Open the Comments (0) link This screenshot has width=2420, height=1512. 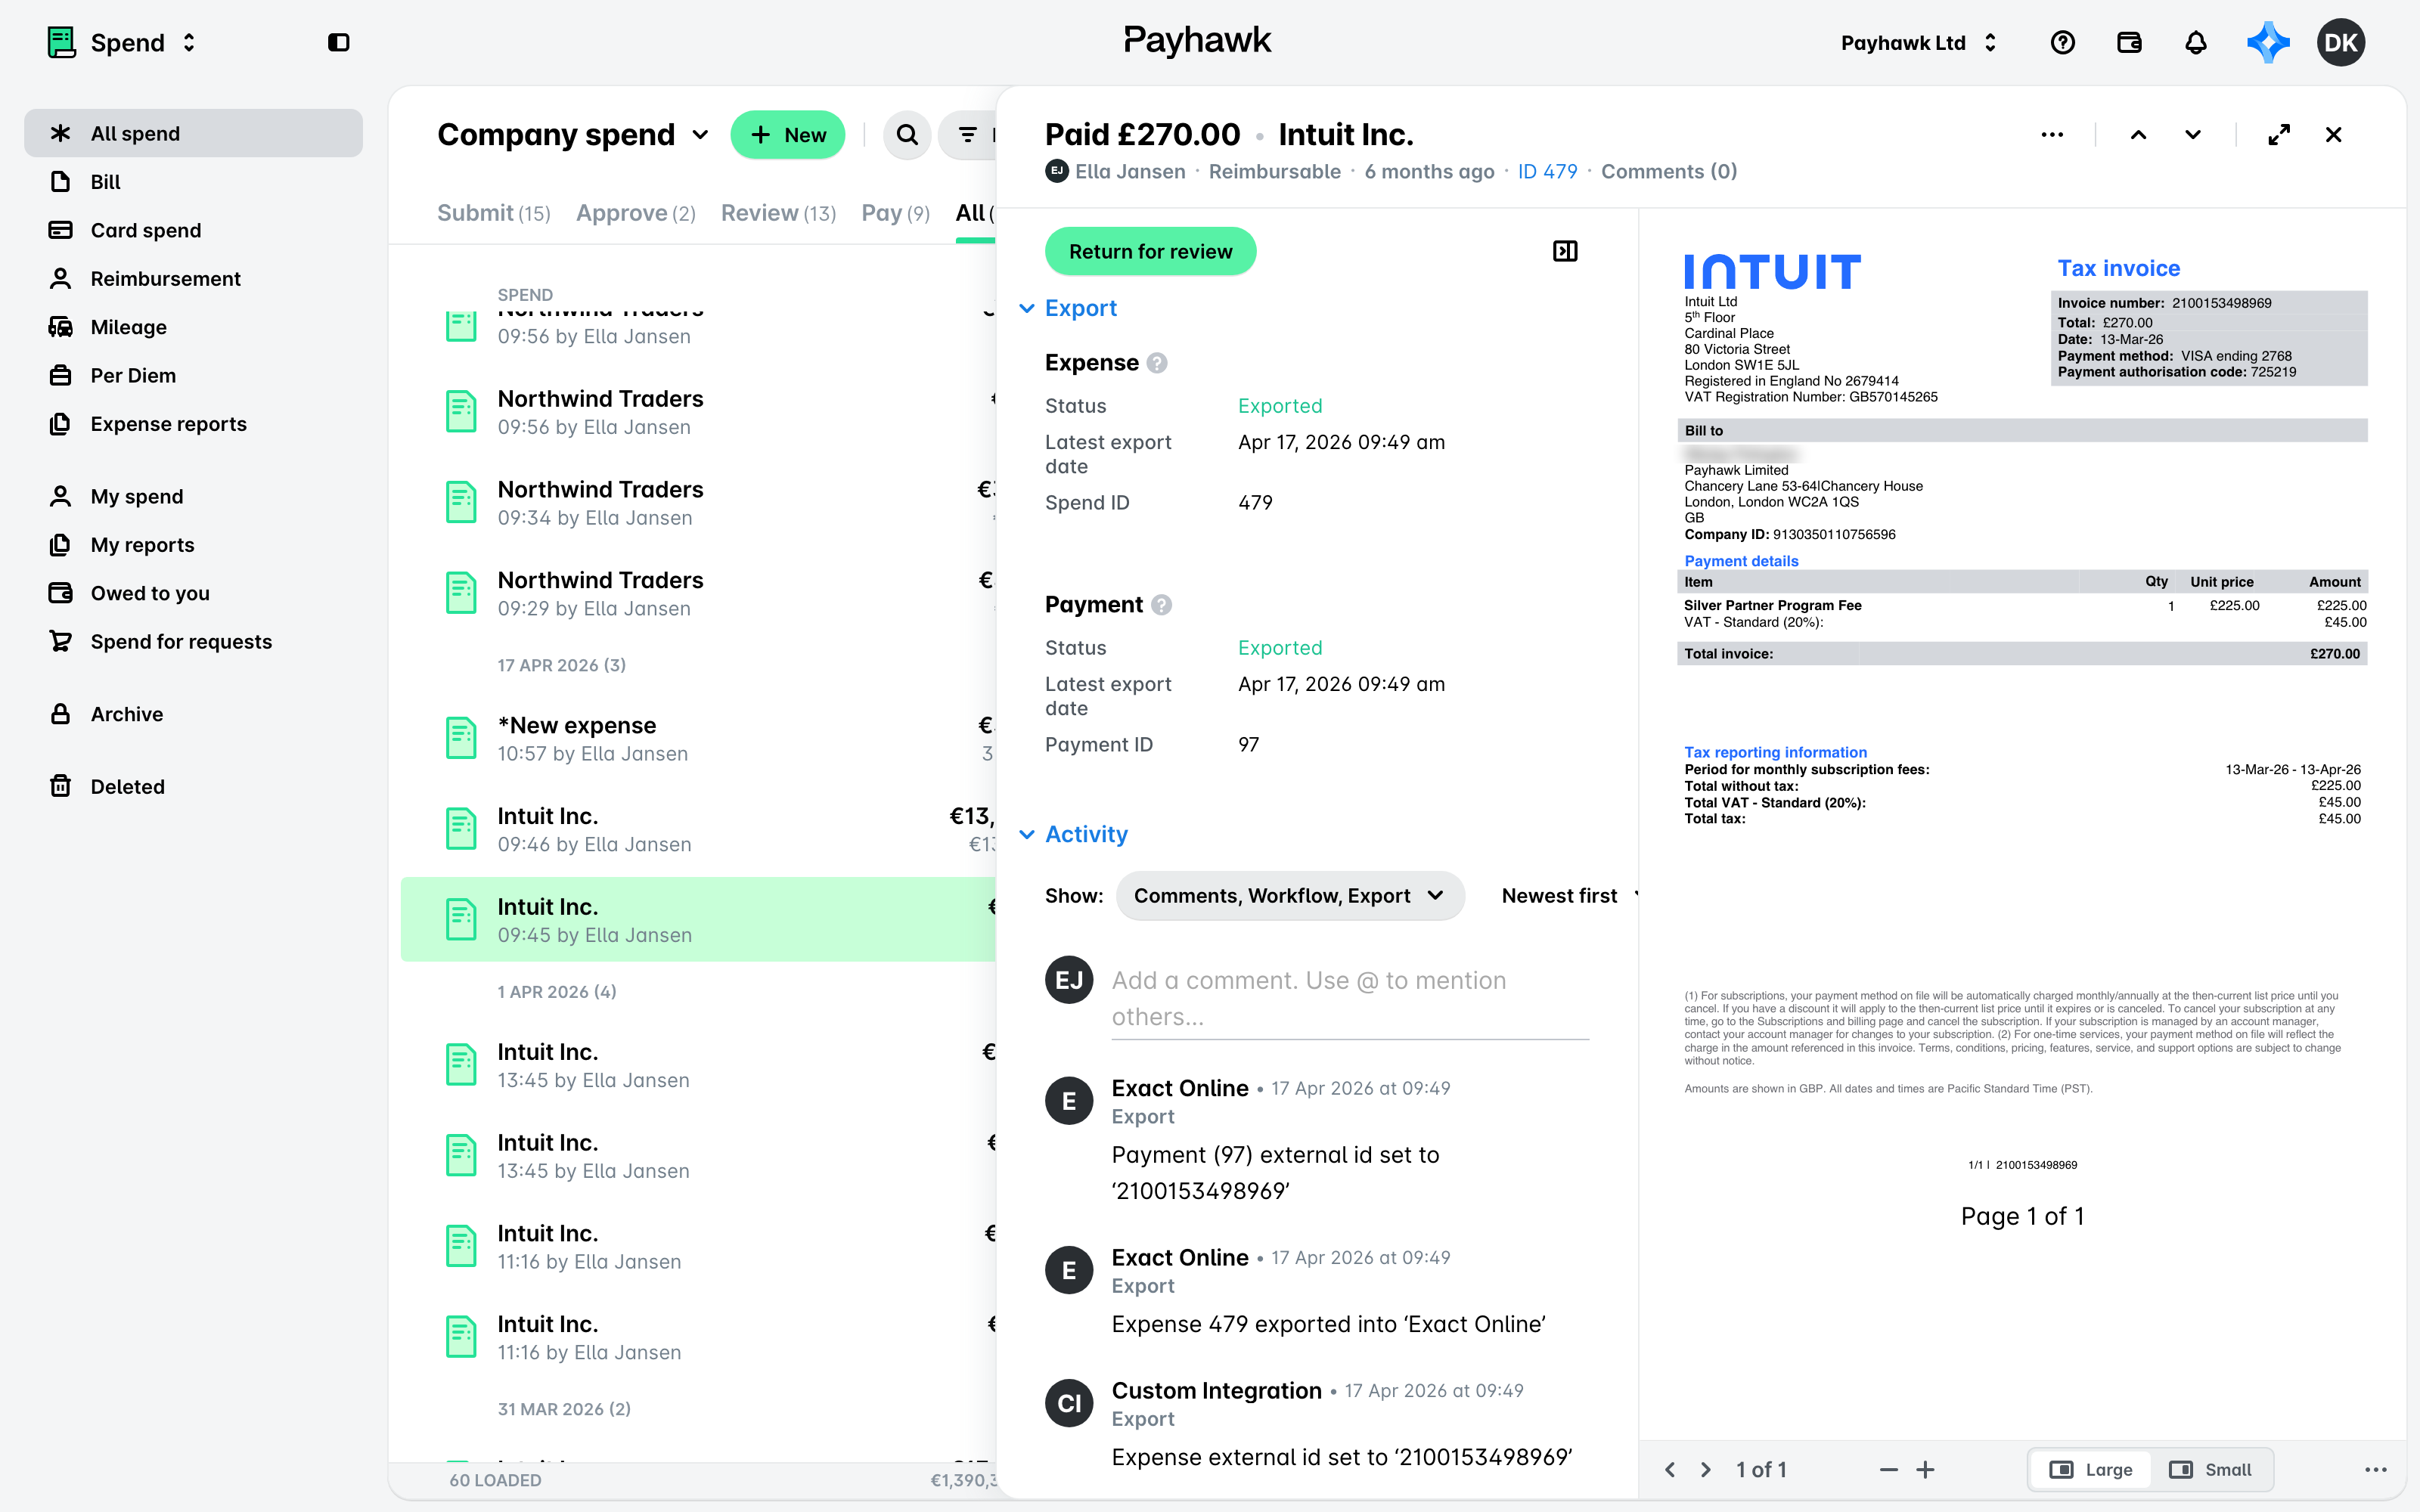click(1668, 171)
